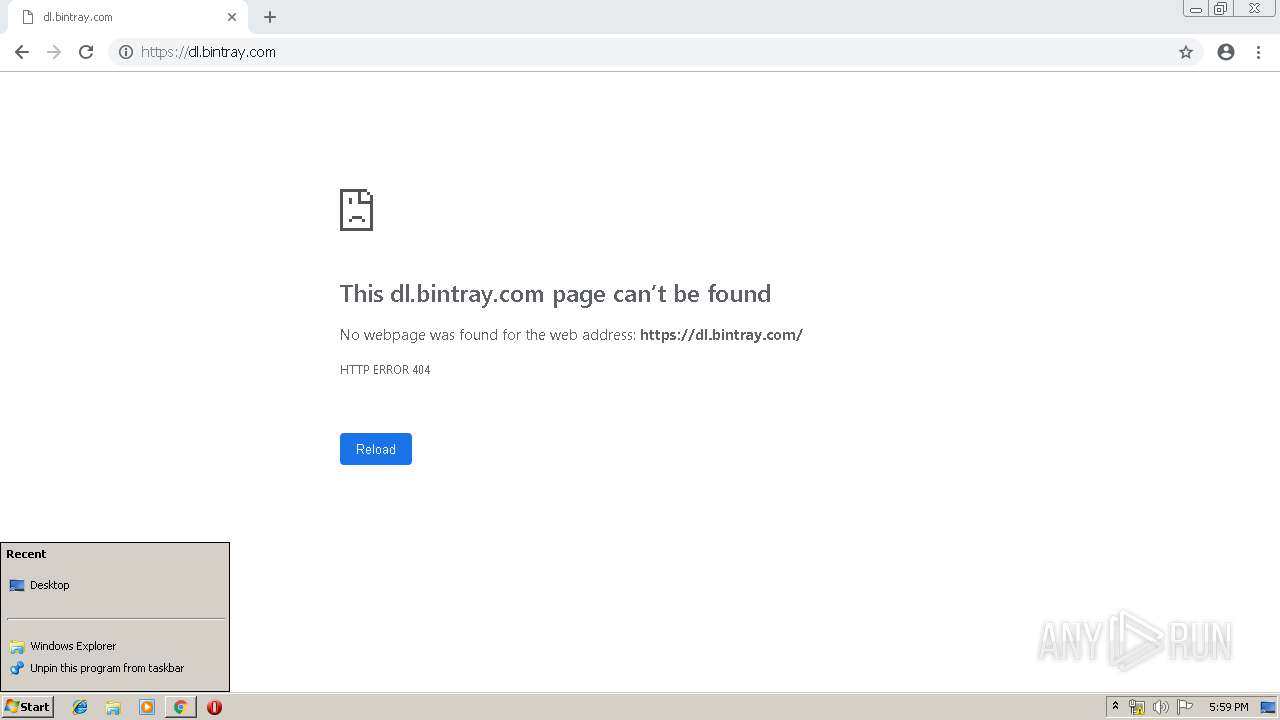Image resolution: width=1280 pixels, height=720 pixels.
Task: Open the Chrome three-dot menu
Action: point(1258,52)
